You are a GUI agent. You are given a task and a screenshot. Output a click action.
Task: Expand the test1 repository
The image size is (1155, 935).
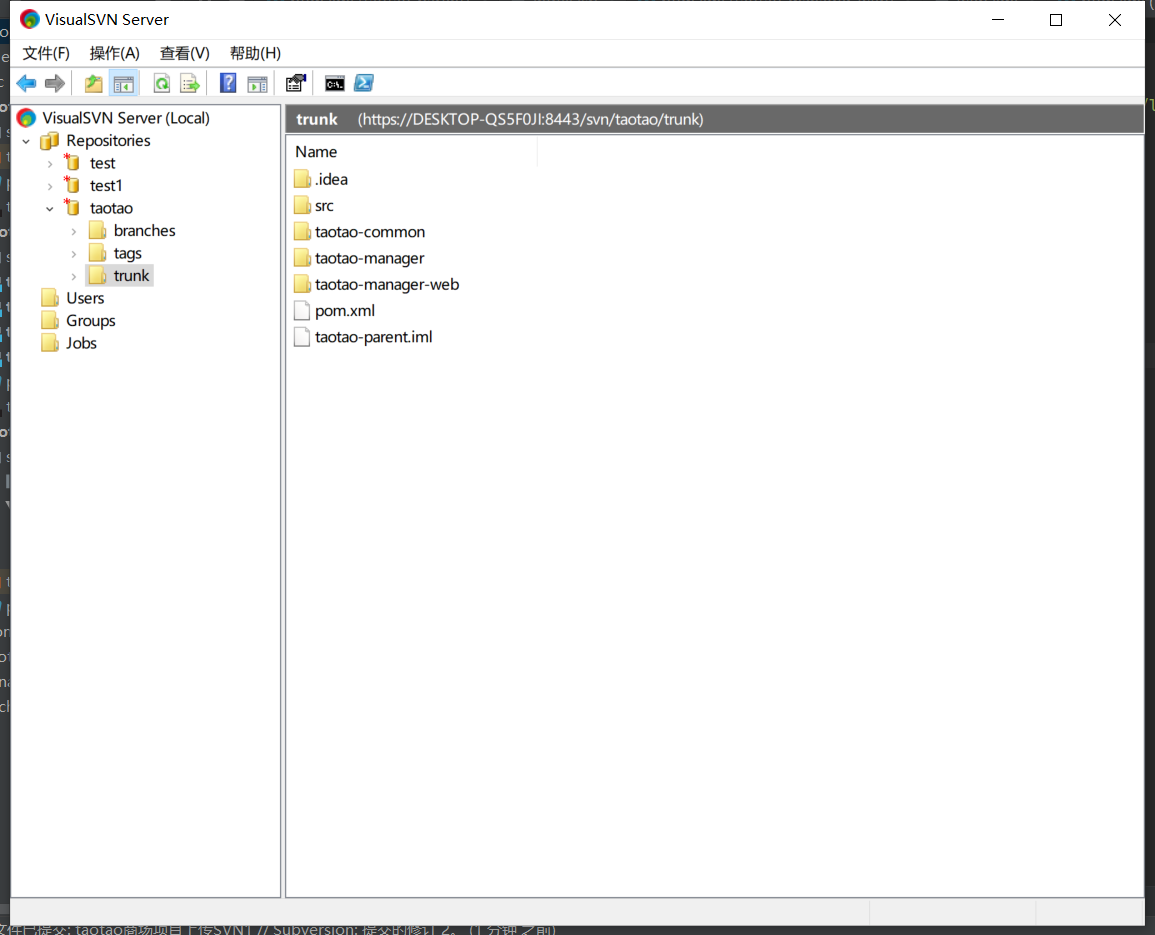50,186
